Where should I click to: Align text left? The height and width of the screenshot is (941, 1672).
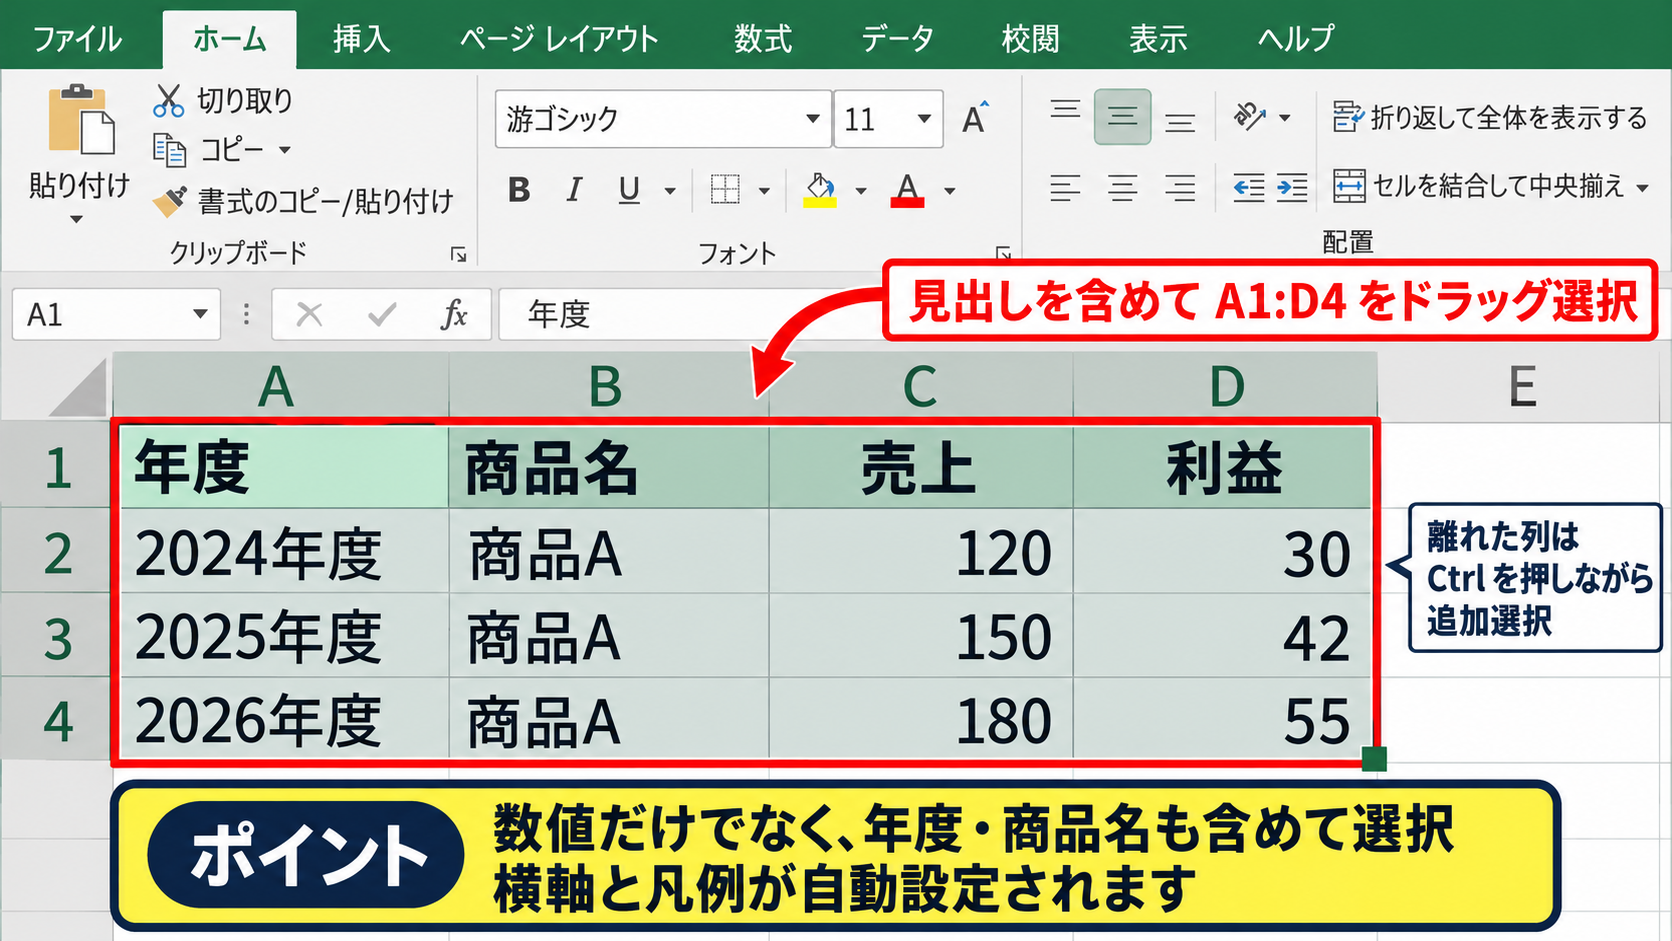(x=1065, y=187)
